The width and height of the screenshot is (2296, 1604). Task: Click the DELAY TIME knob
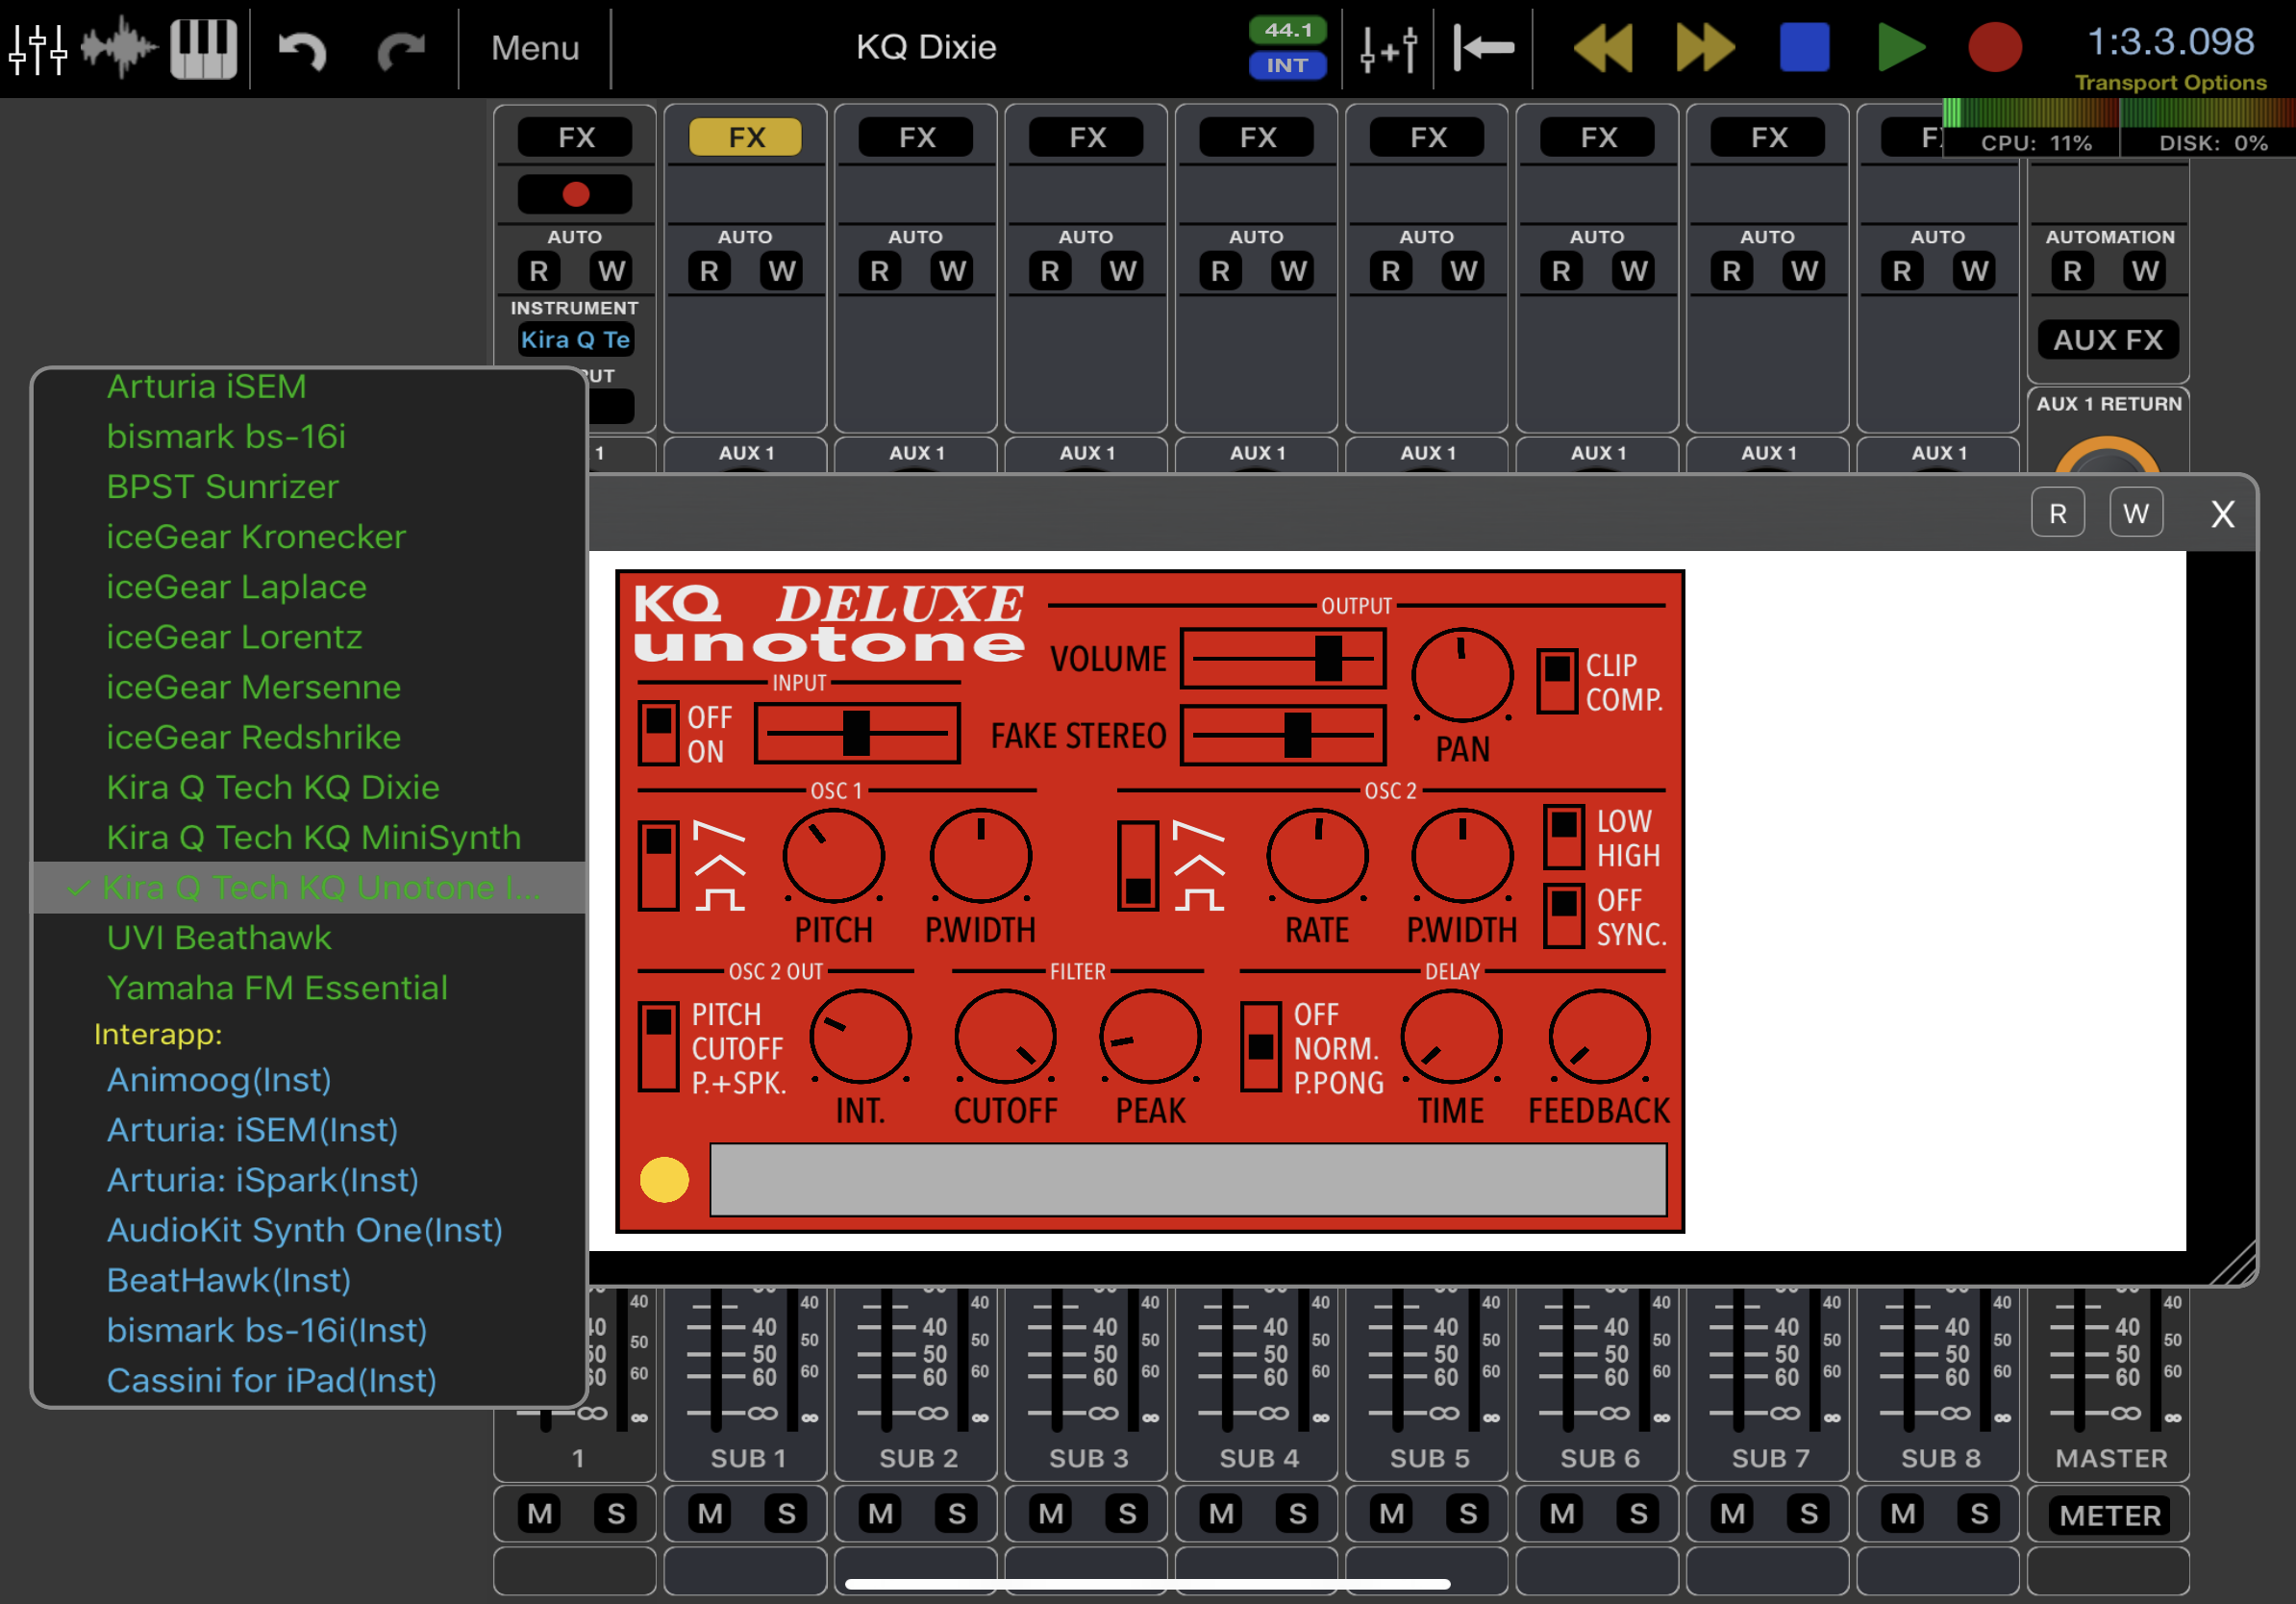[1451, 1037]
